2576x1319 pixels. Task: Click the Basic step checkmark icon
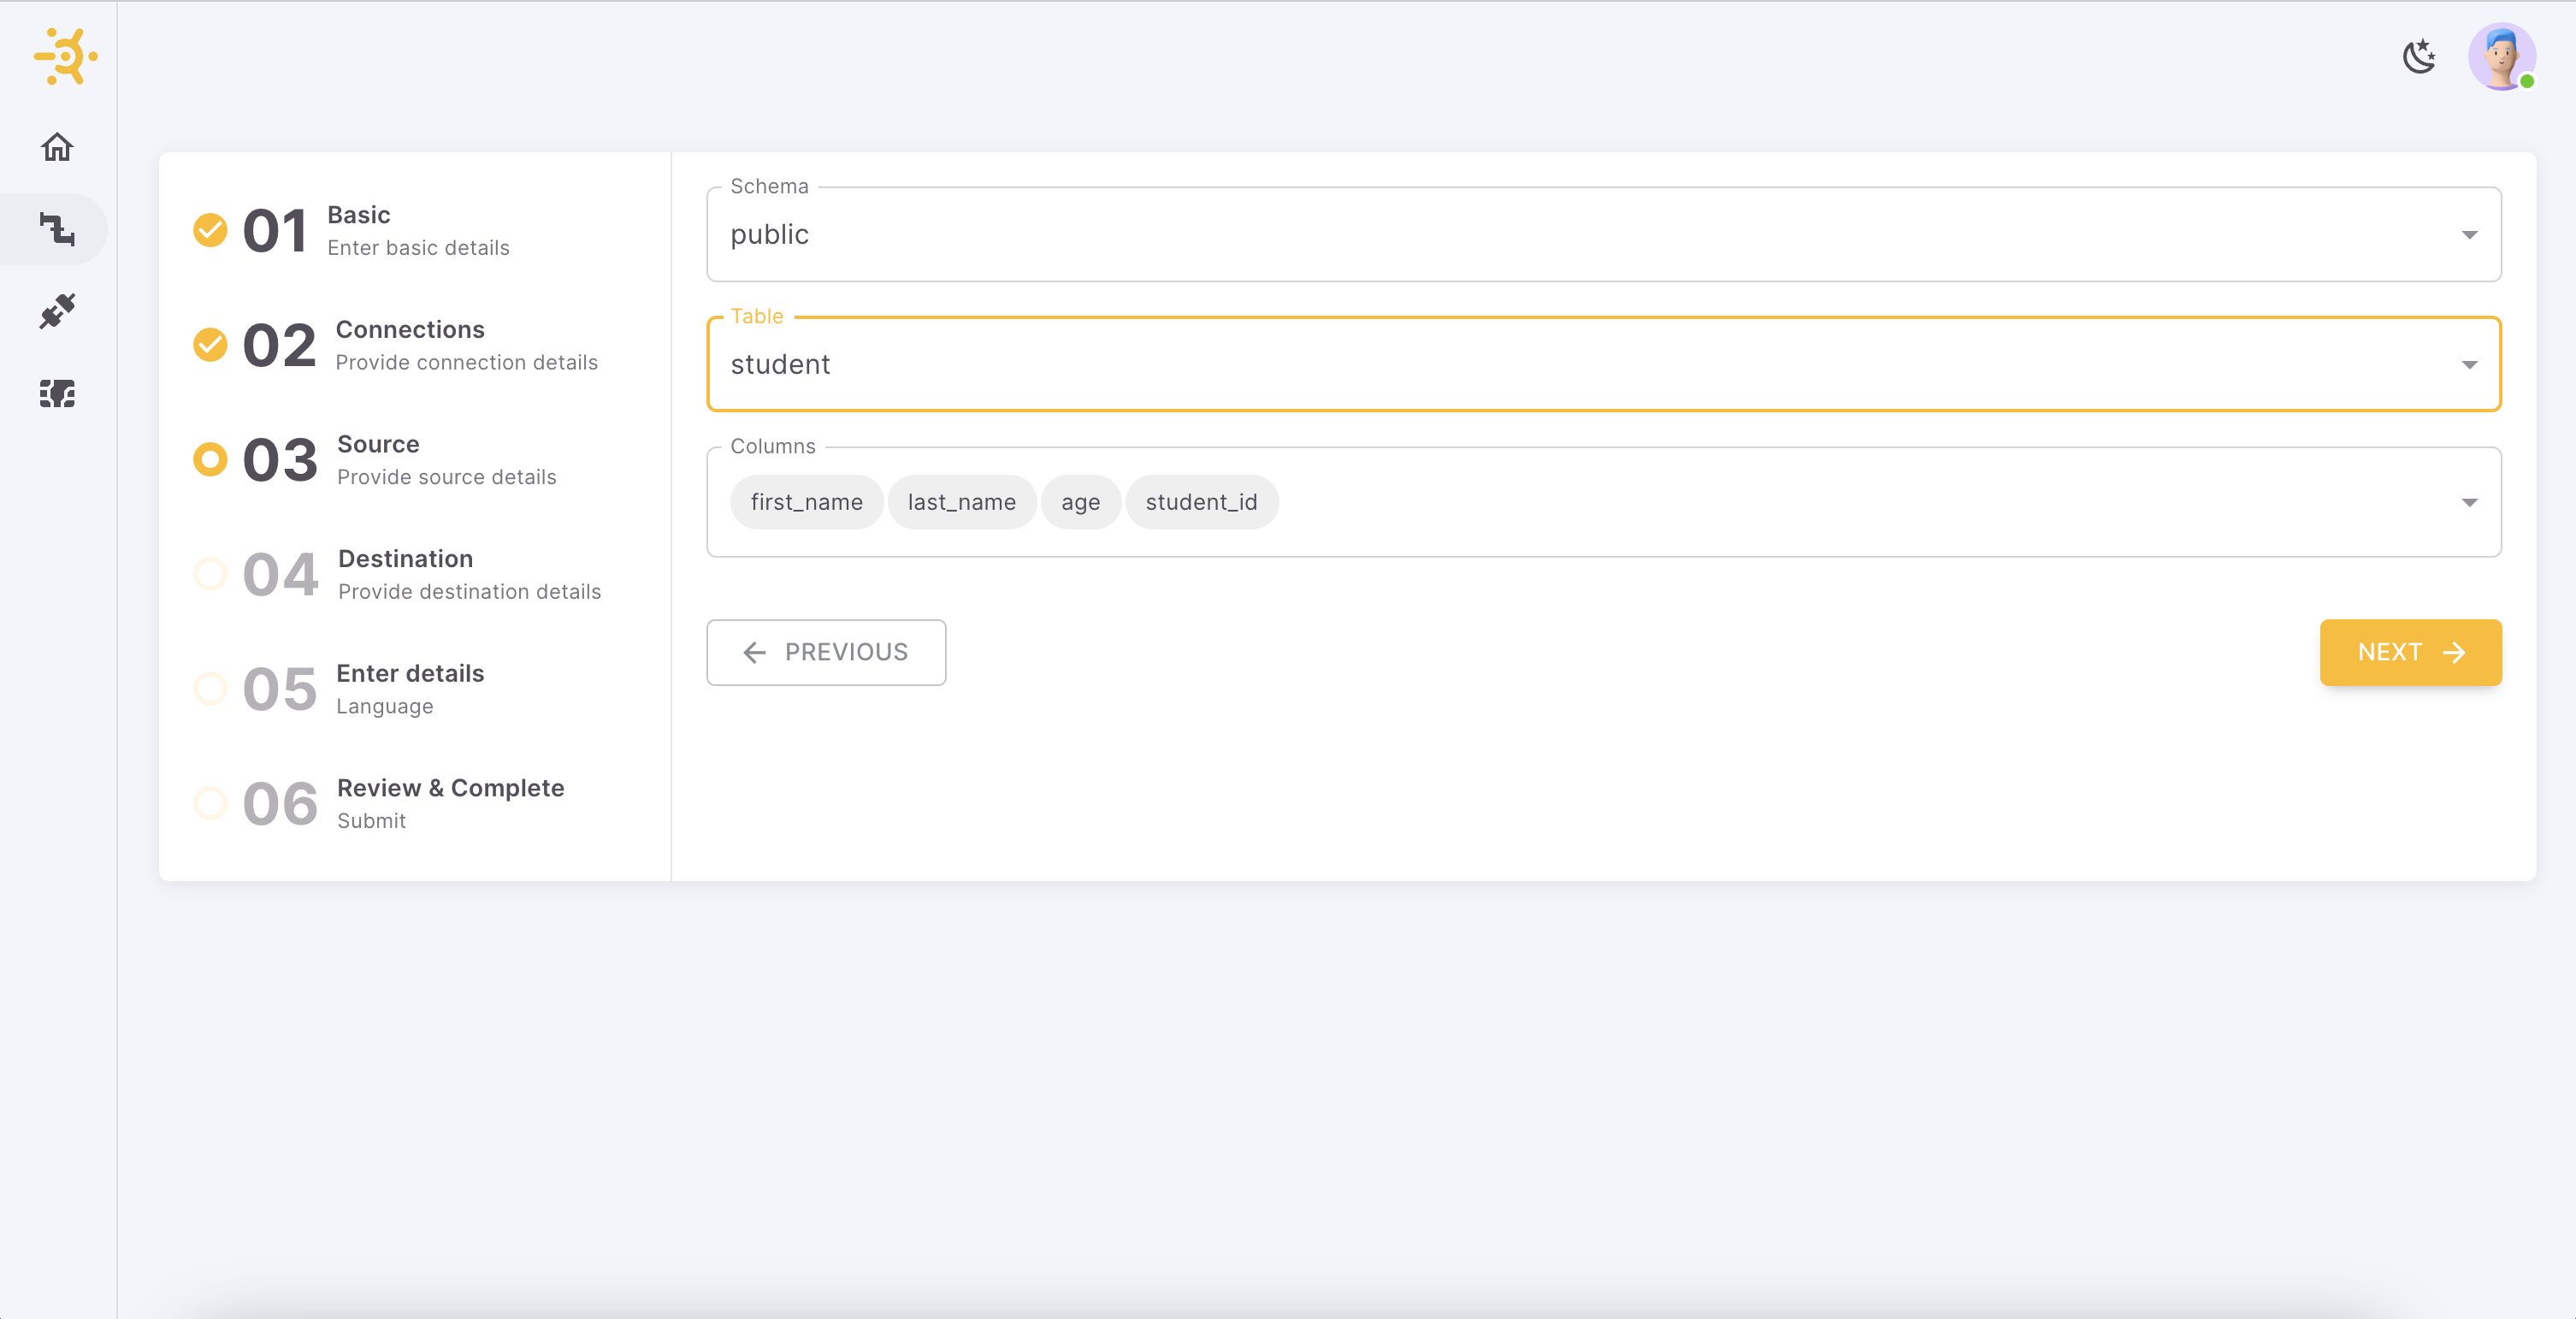click(210, 230)
